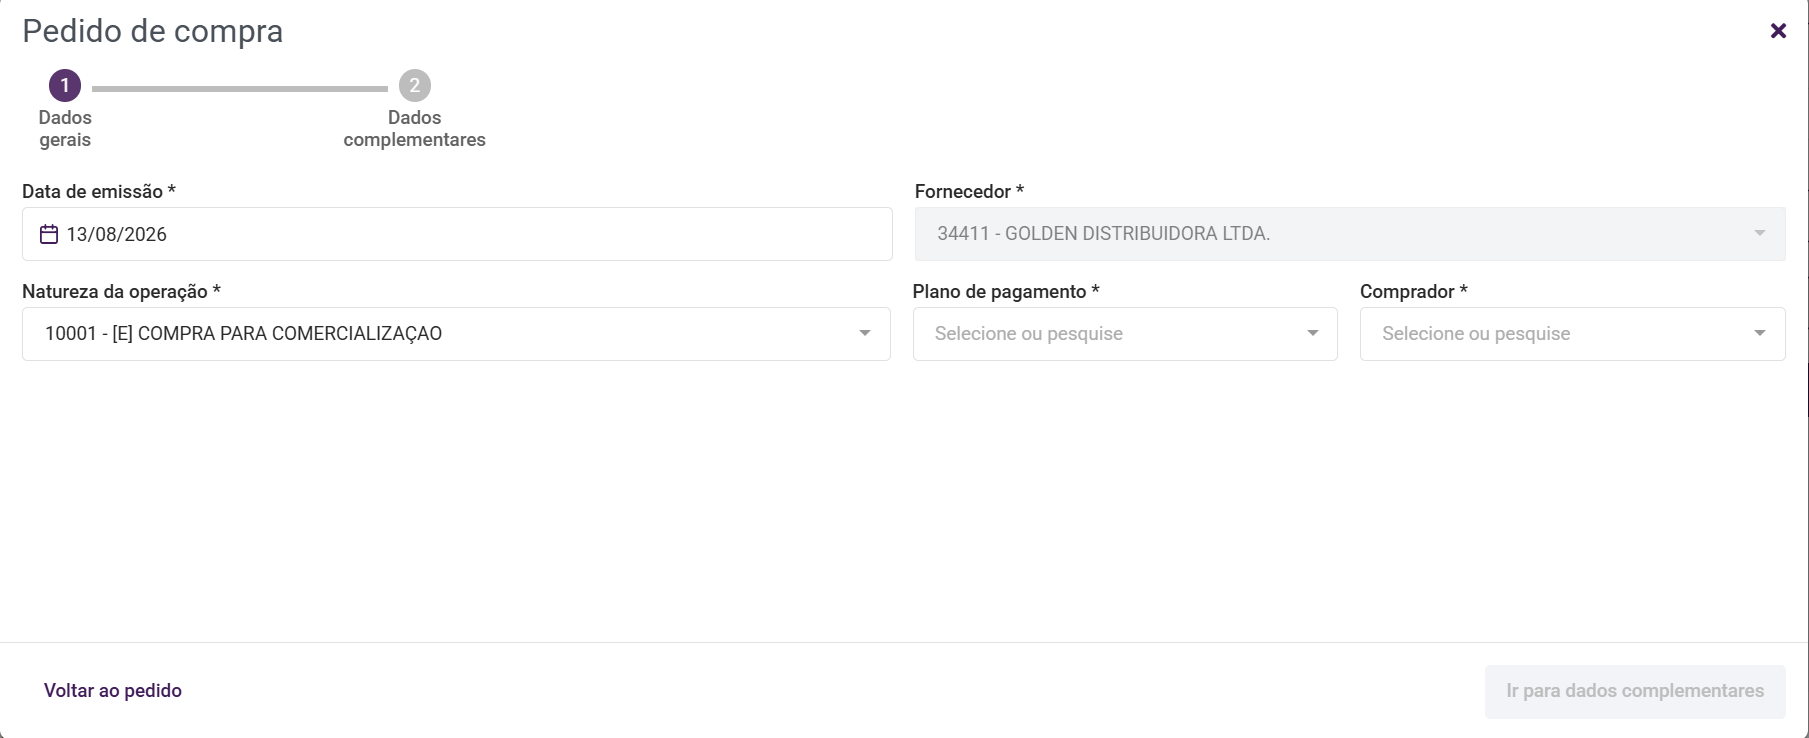Go back via Voltar ao pedido link
This screenshot has width=1809, height=738.
click(113, 691)
